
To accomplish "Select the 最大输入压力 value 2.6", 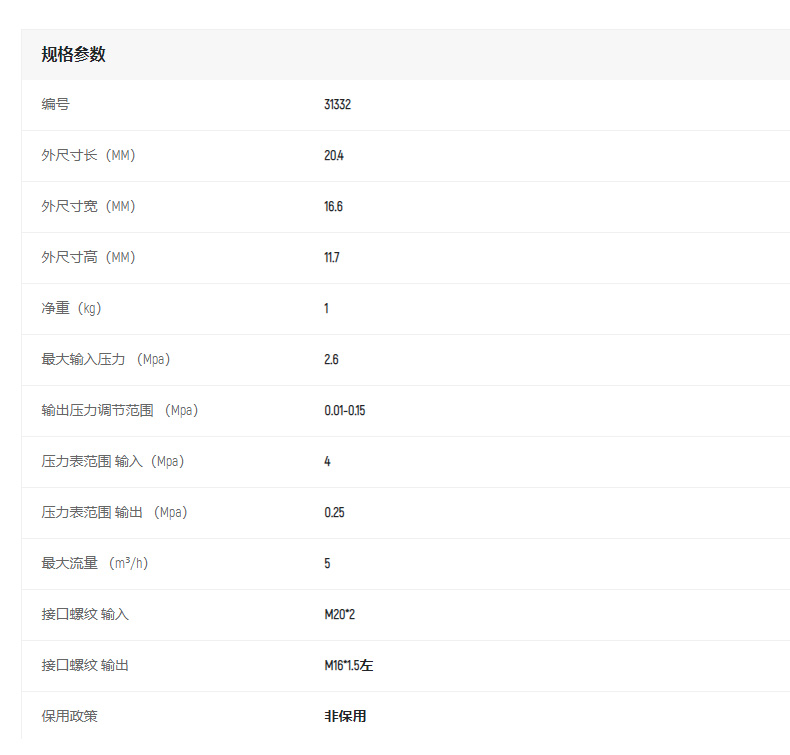I will click(x=331, y=359).
